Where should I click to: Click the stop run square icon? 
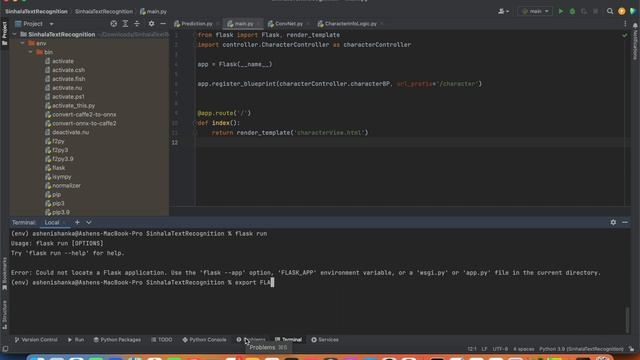[596, 11]
